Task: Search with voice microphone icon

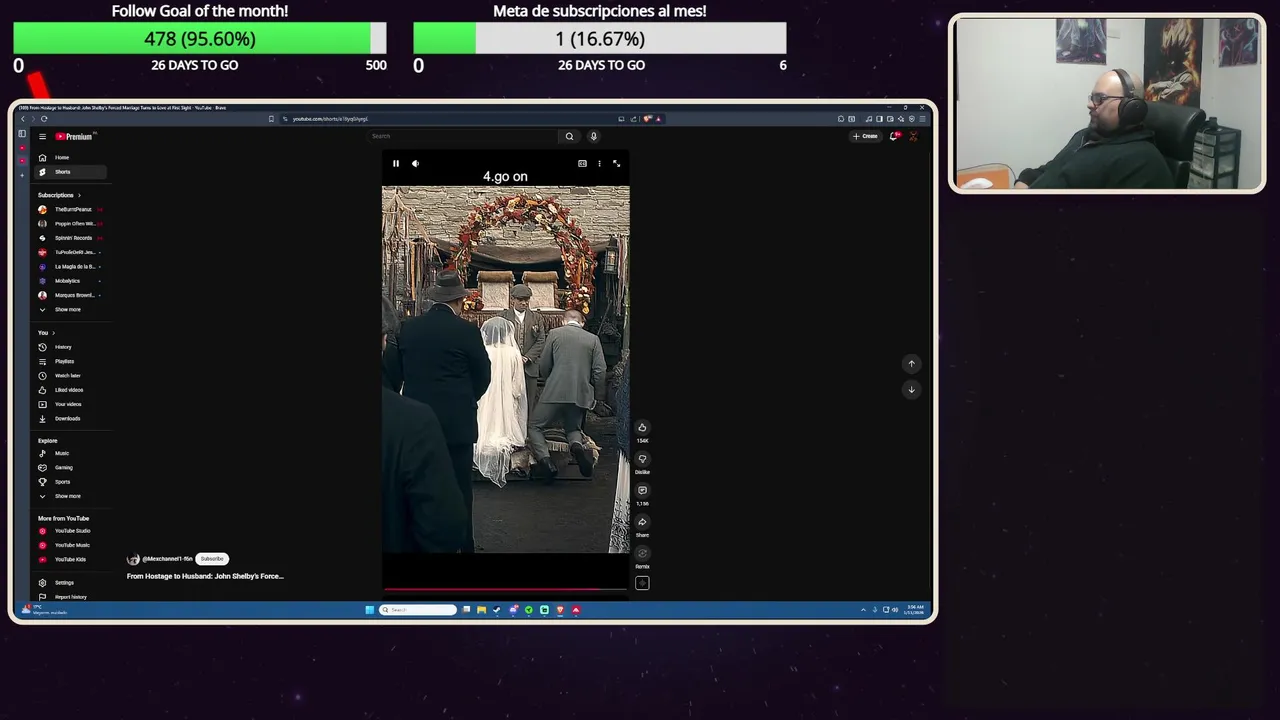Action: (593, 136)
